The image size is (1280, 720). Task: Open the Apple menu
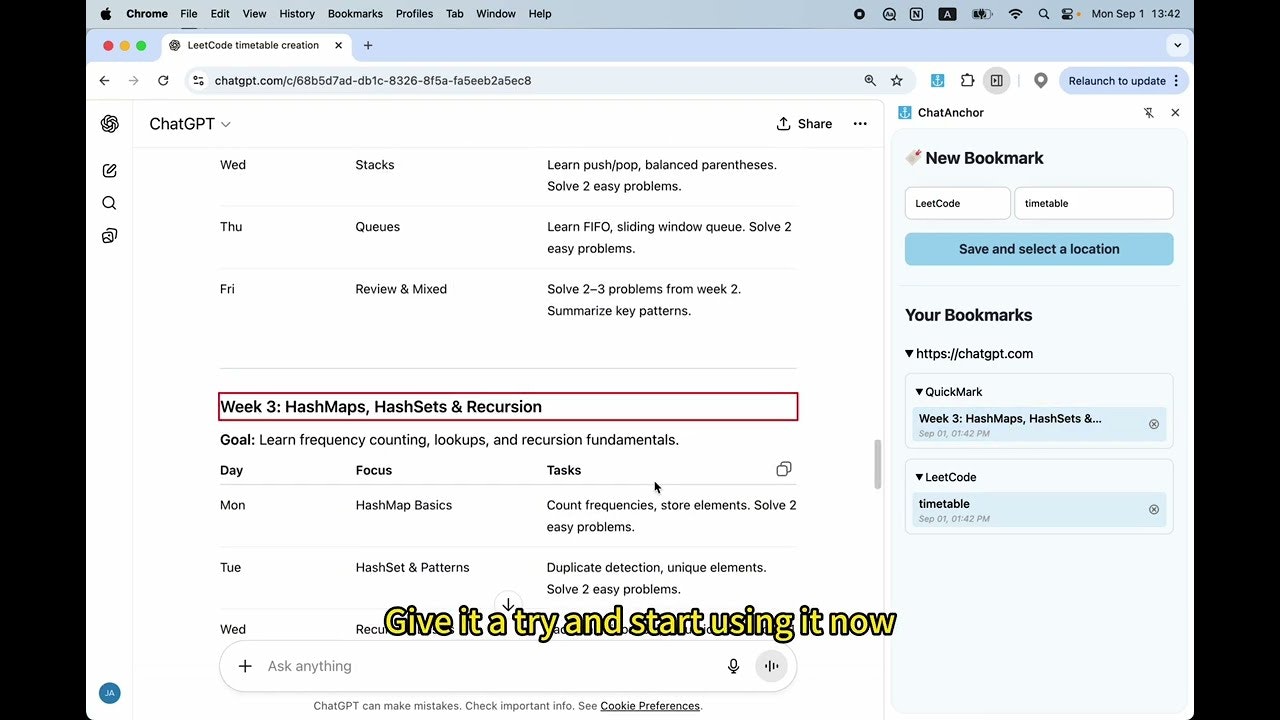point(106,14)
